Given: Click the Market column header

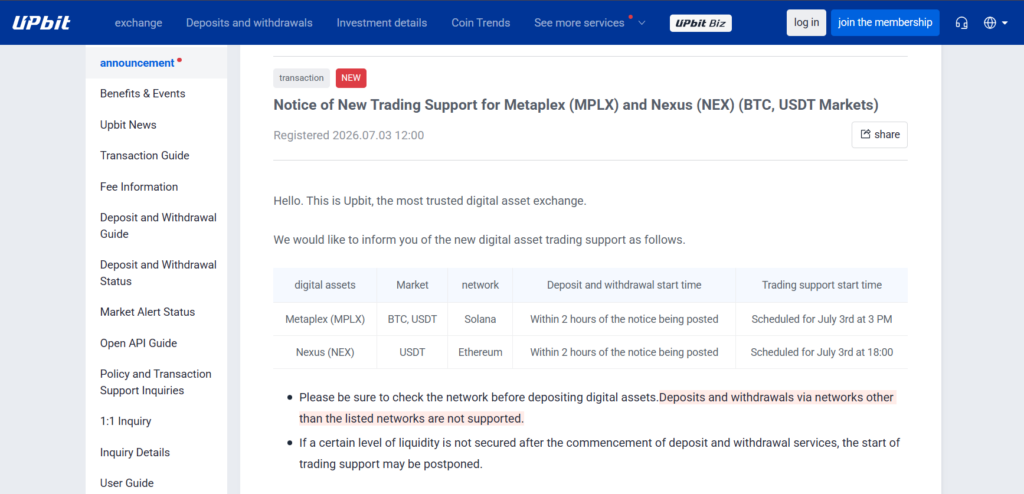Looking at the screenshot, I should pyautogui.click(x=412, y=285).
